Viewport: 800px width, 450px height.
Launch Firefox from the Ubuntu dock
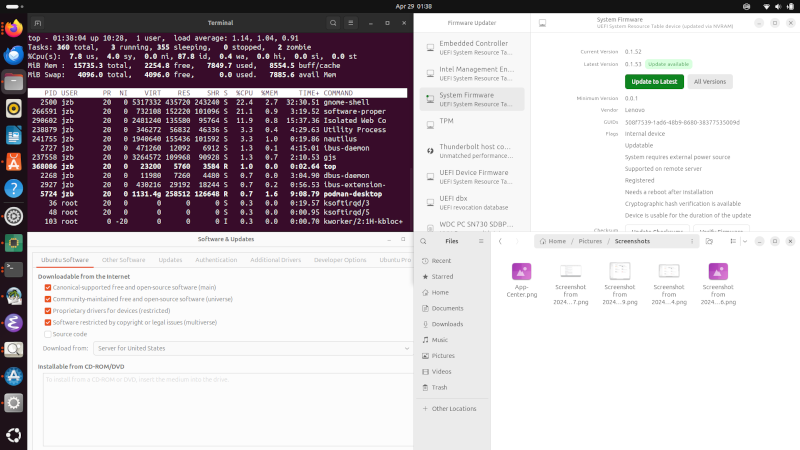pyautogui.click(x=14, y=29)
